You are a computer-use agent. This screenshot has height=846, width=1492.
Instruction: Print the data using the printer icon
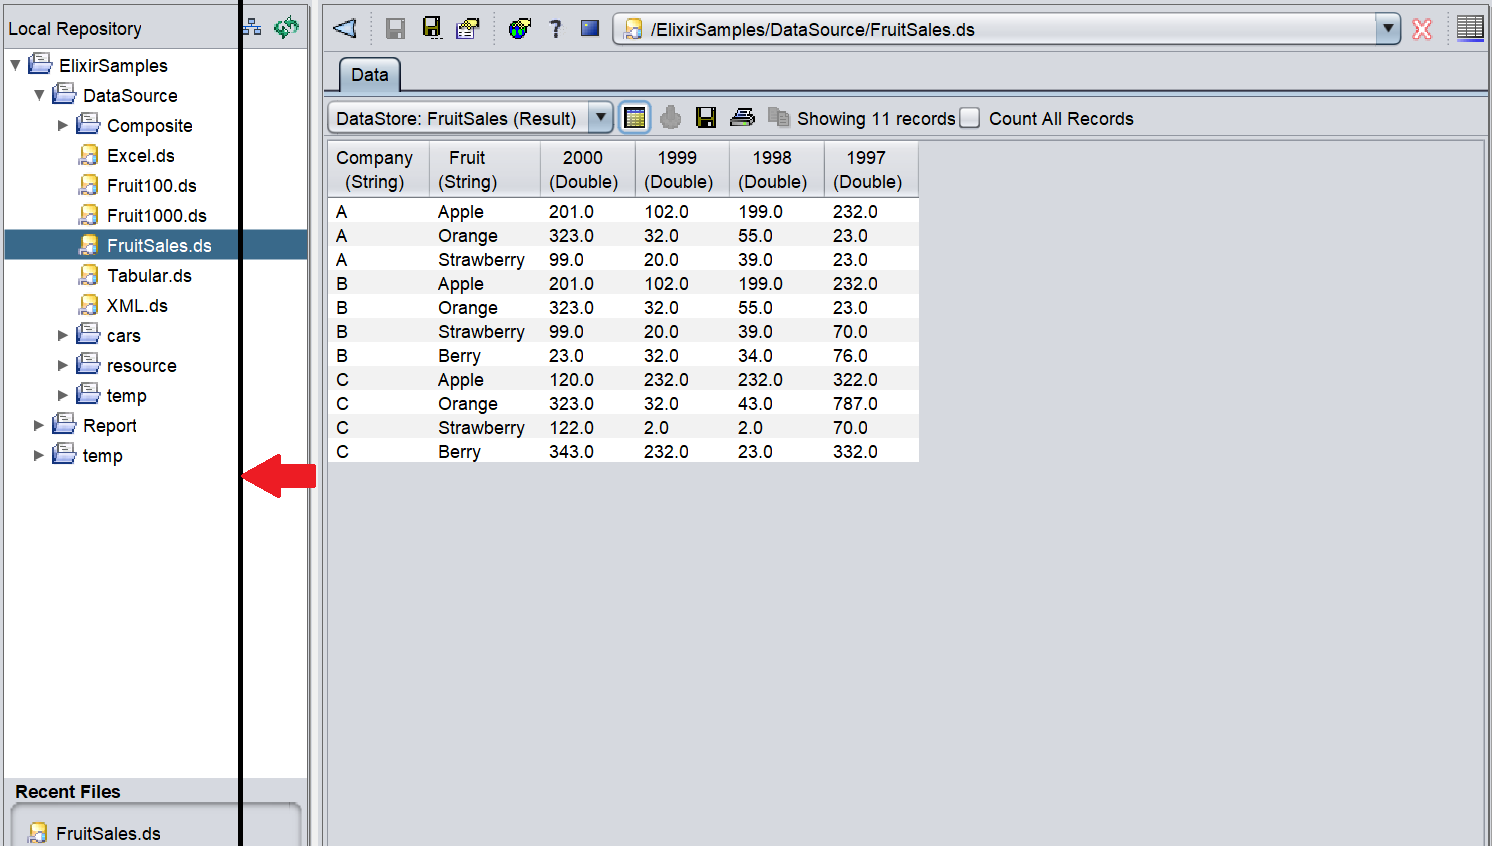(742, 118)
